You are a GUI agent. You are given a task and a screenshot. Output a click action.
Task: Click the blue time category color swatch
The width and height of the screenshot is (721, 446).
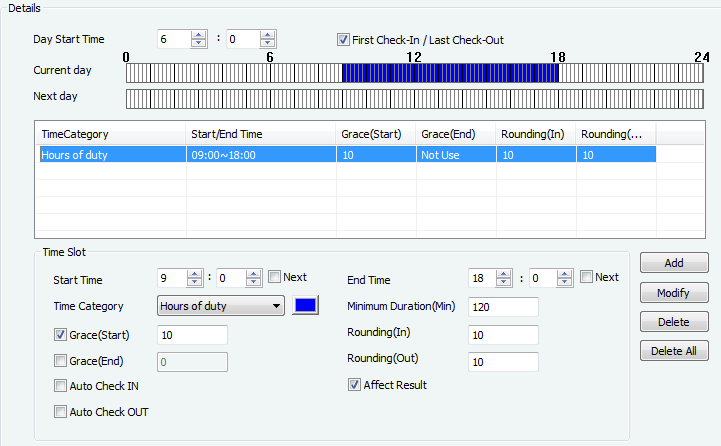pyautogui.click(x=306, y=306)
